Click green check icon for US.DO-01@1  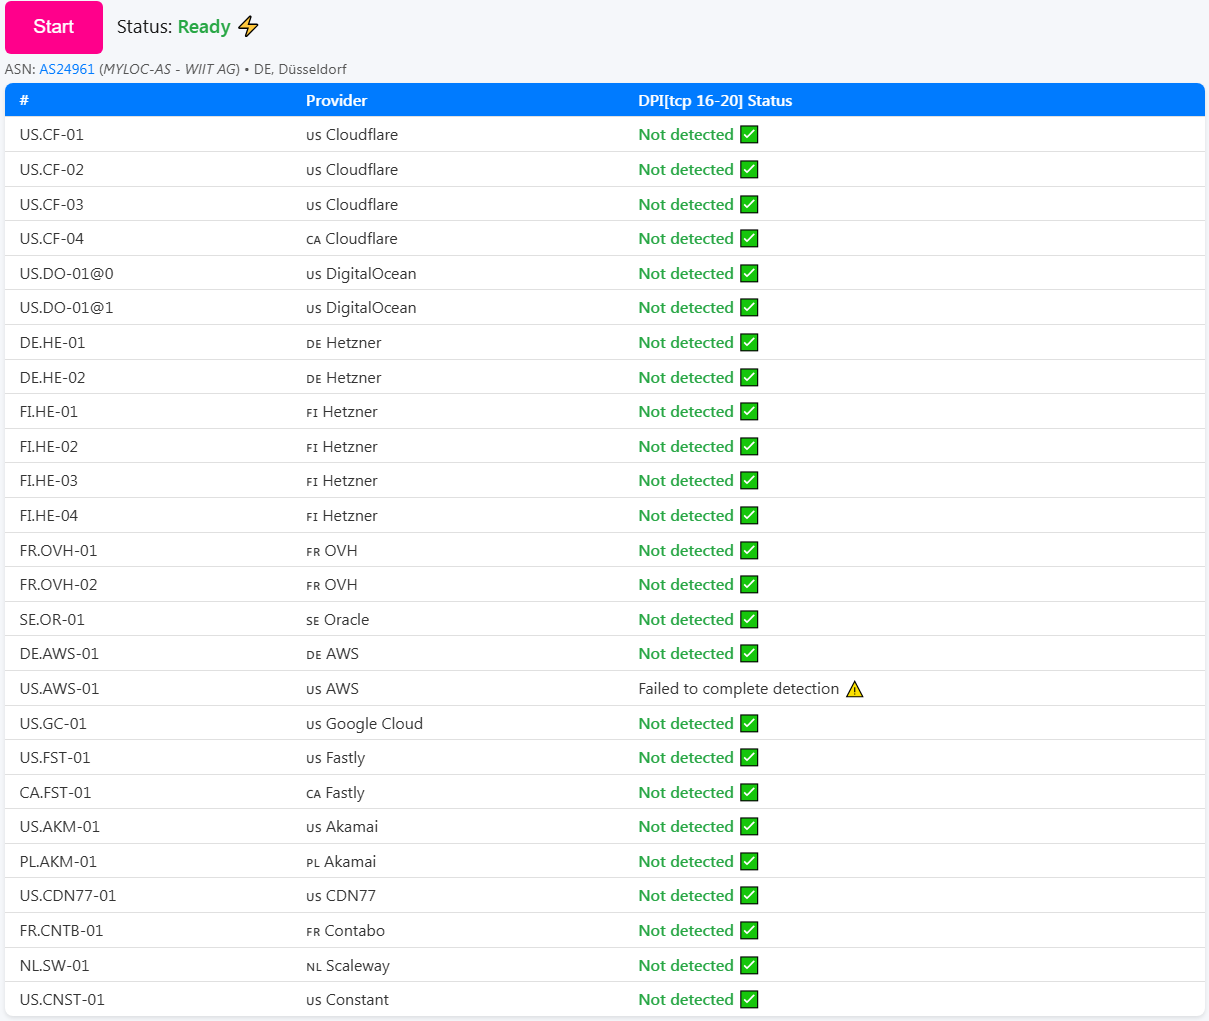pyautogui.click(x=749, y=307)
